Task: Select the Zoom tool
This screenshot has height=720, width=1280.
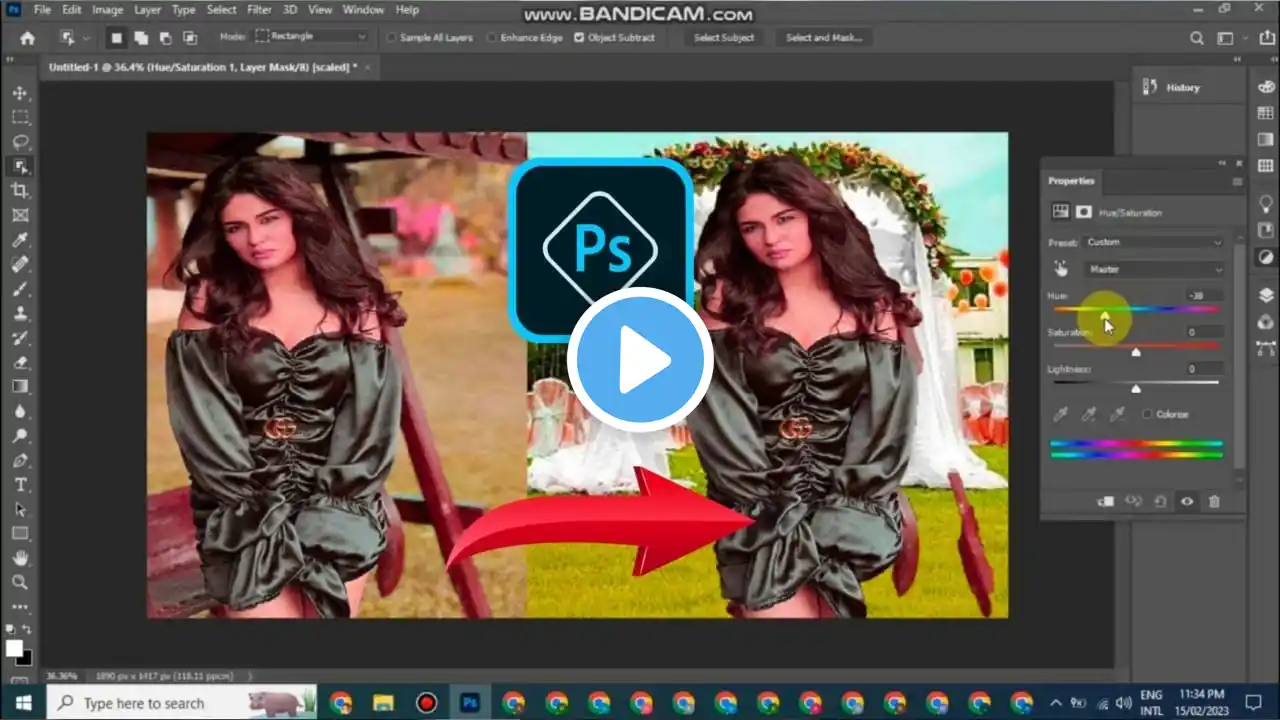Action: (x=20, y=582)
